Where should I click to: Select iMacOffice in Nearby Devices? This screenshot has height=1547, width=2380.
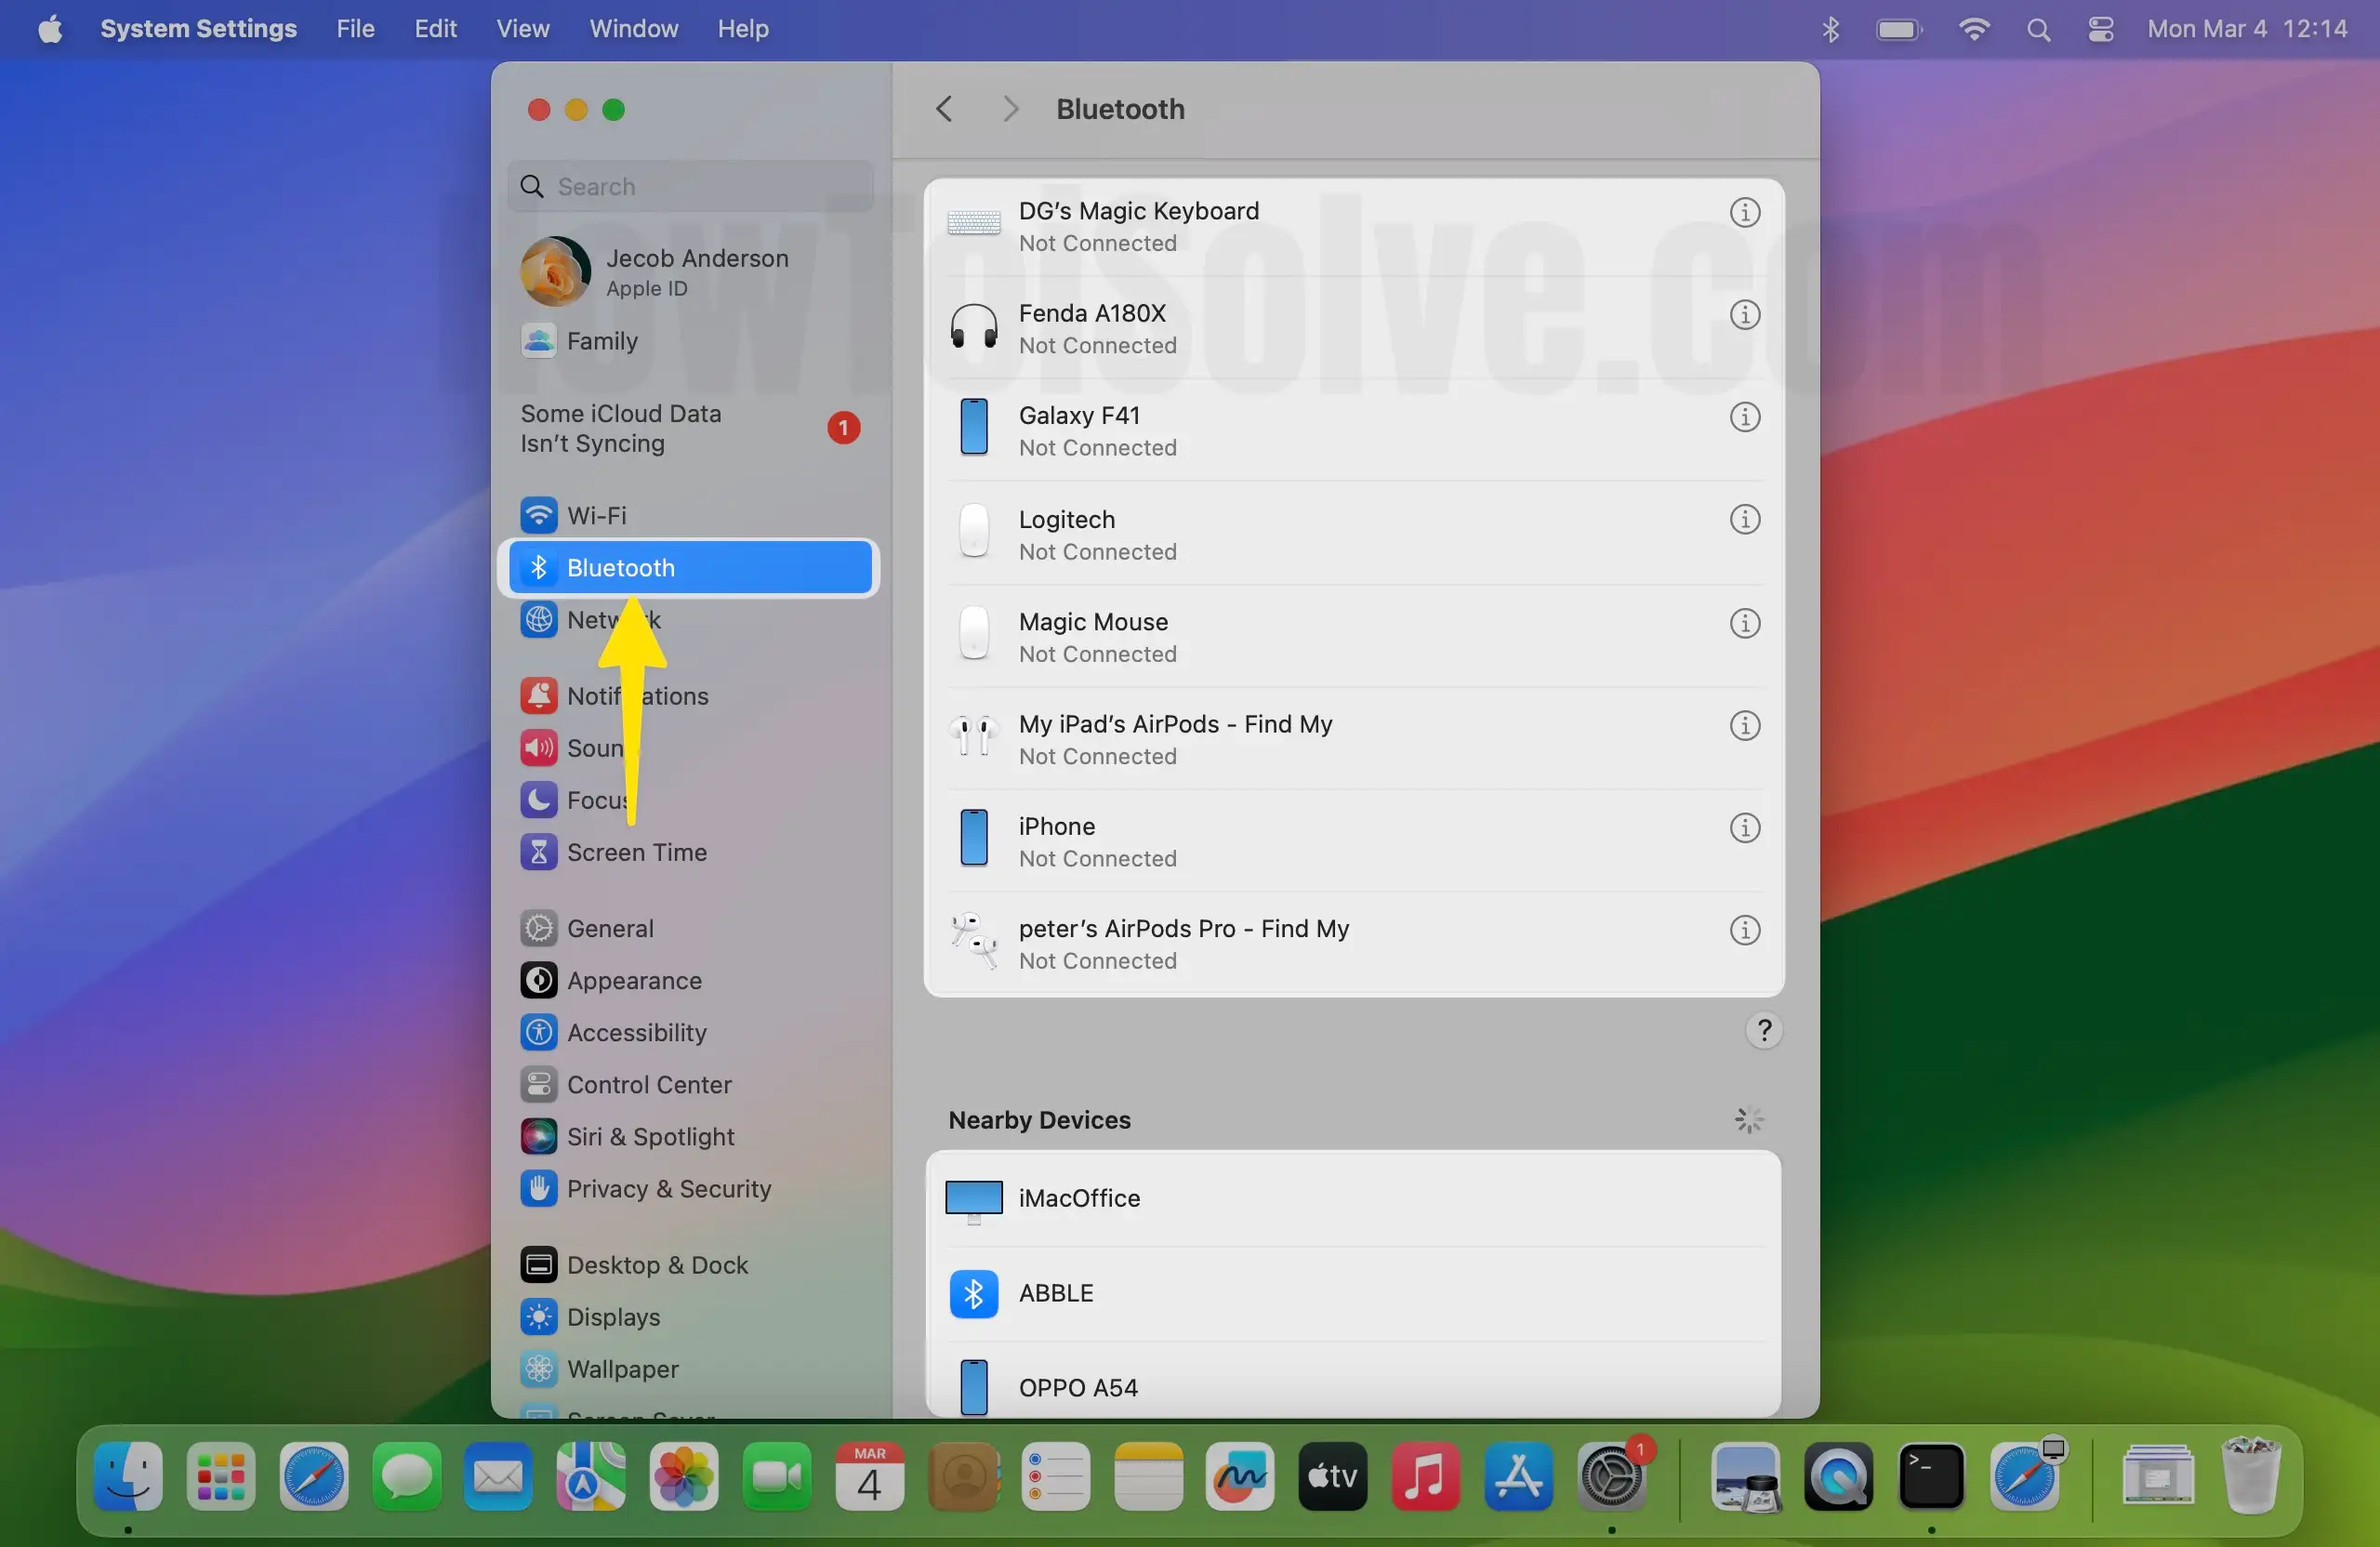pos(1078,1198)
